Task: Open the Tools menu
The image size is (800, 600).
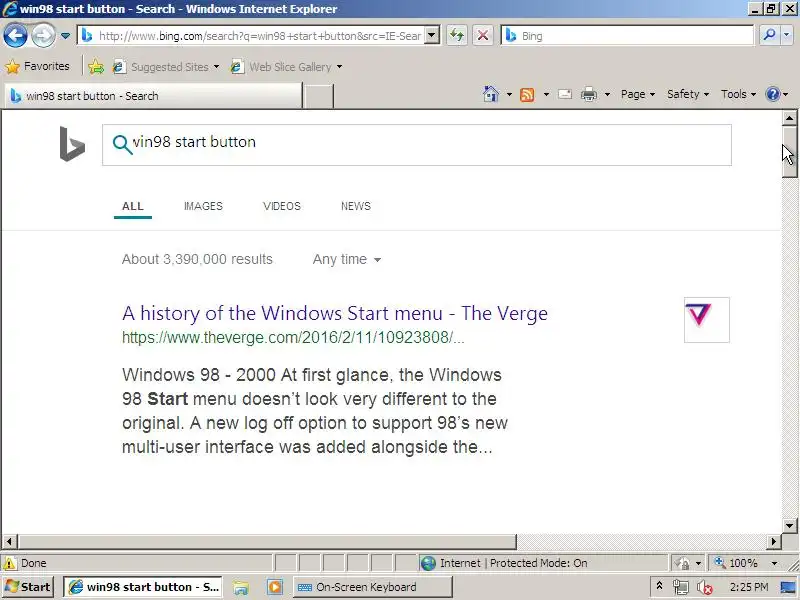Action: tap(738, 94)
